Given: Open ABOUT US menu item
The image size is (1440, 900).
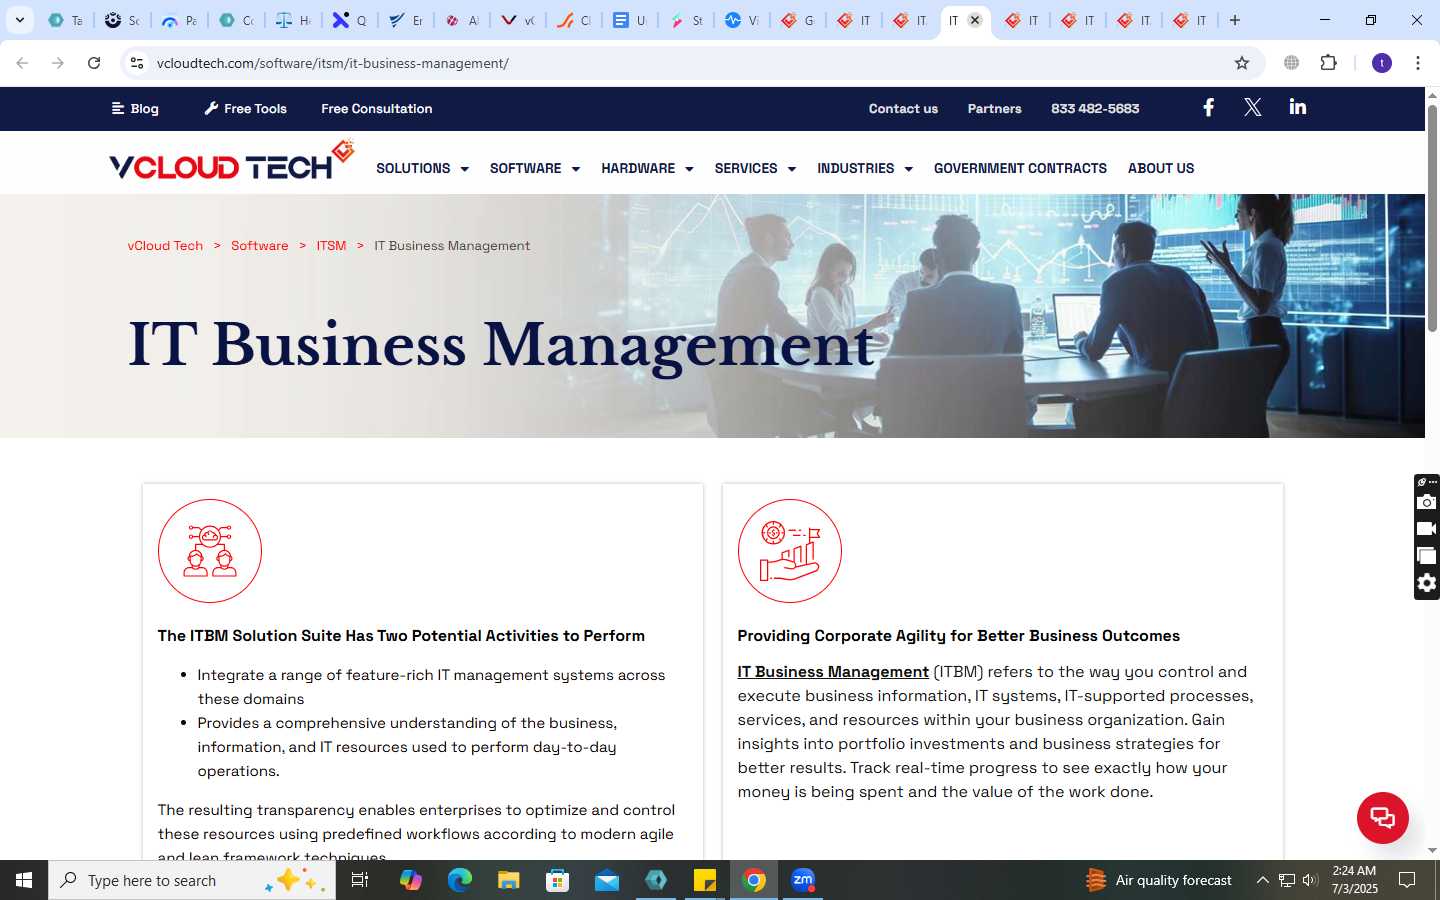Looking at the screenshot, I should (1161, 168).
